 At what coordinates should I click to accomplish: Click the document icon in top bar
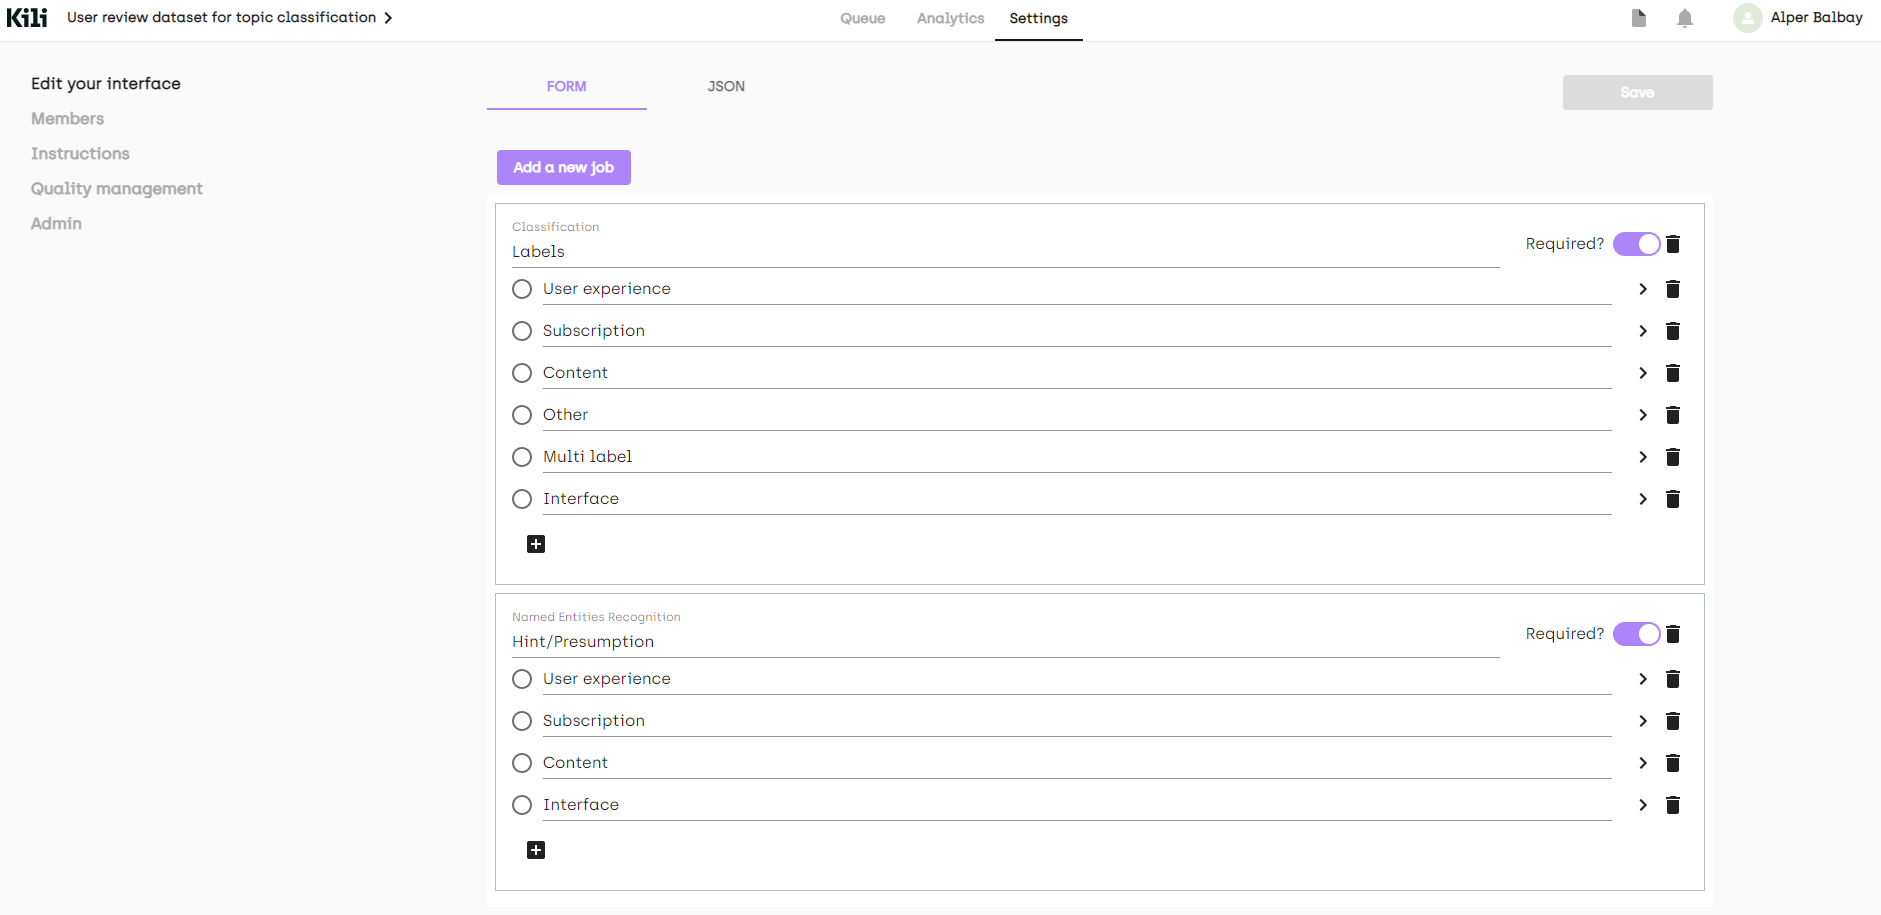coord(1638,18)
